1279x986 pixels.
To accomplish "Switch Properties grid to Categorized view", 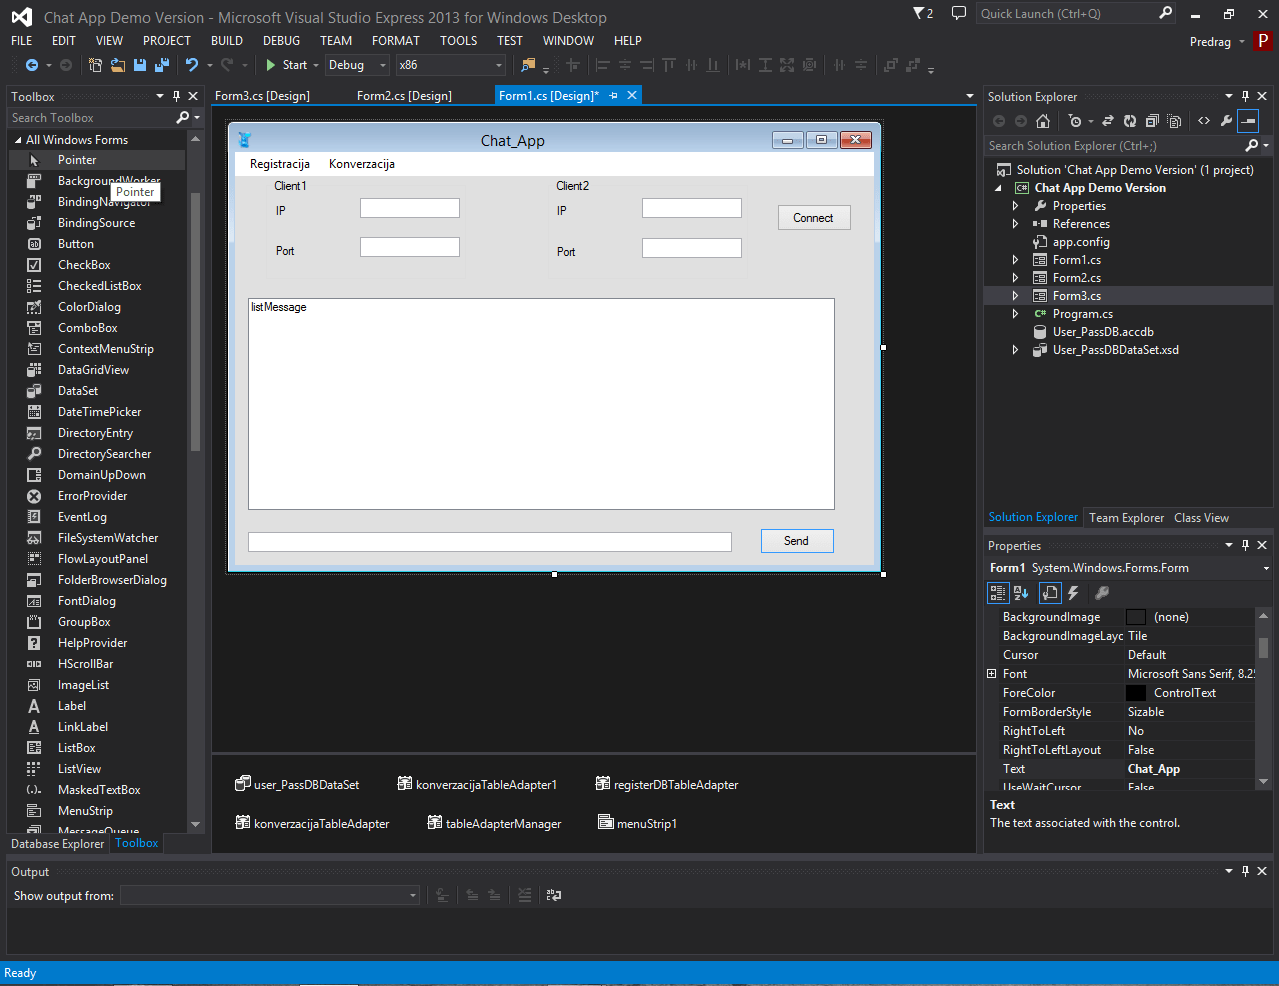I will [x=998, y=593].
